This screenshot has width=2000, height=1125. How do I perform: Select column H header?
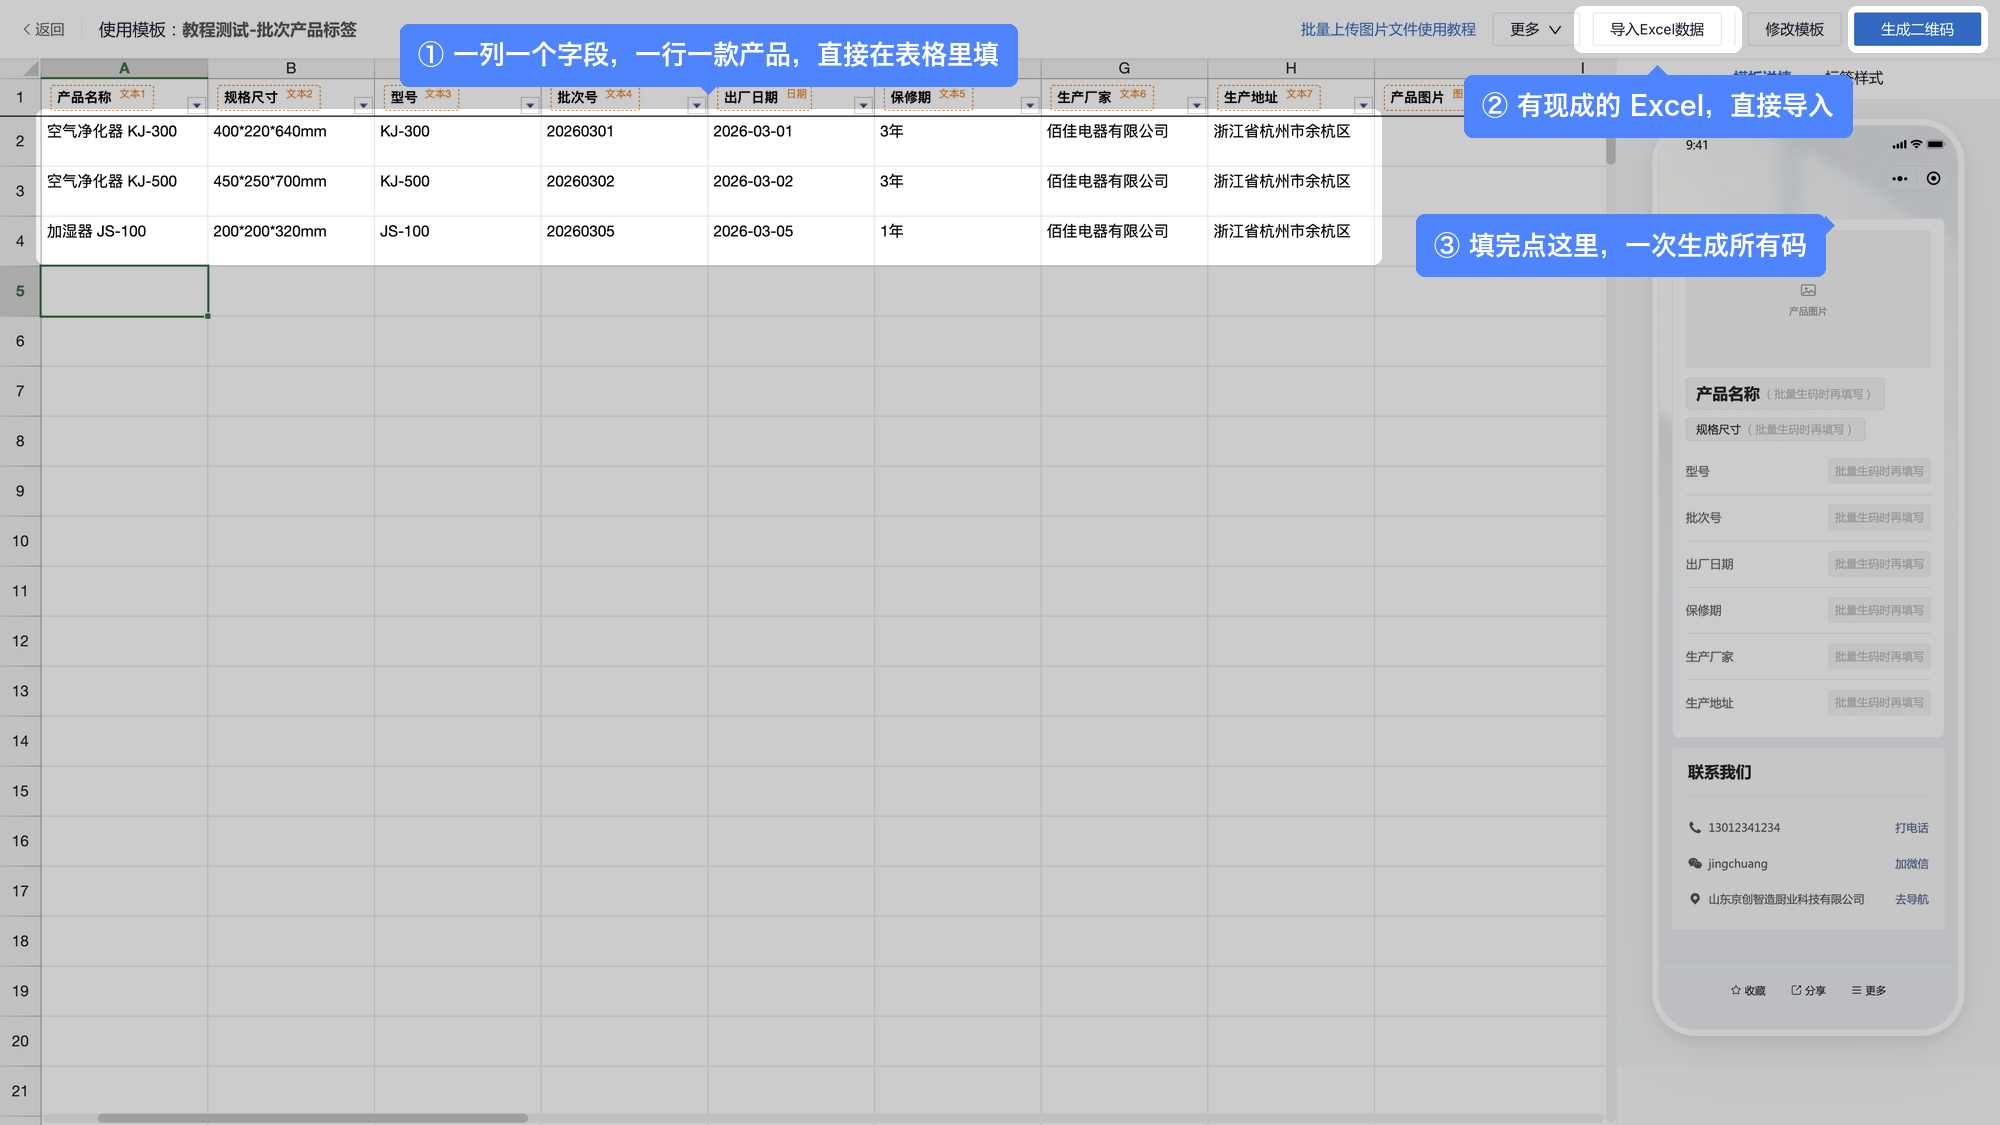(1291, 68)
